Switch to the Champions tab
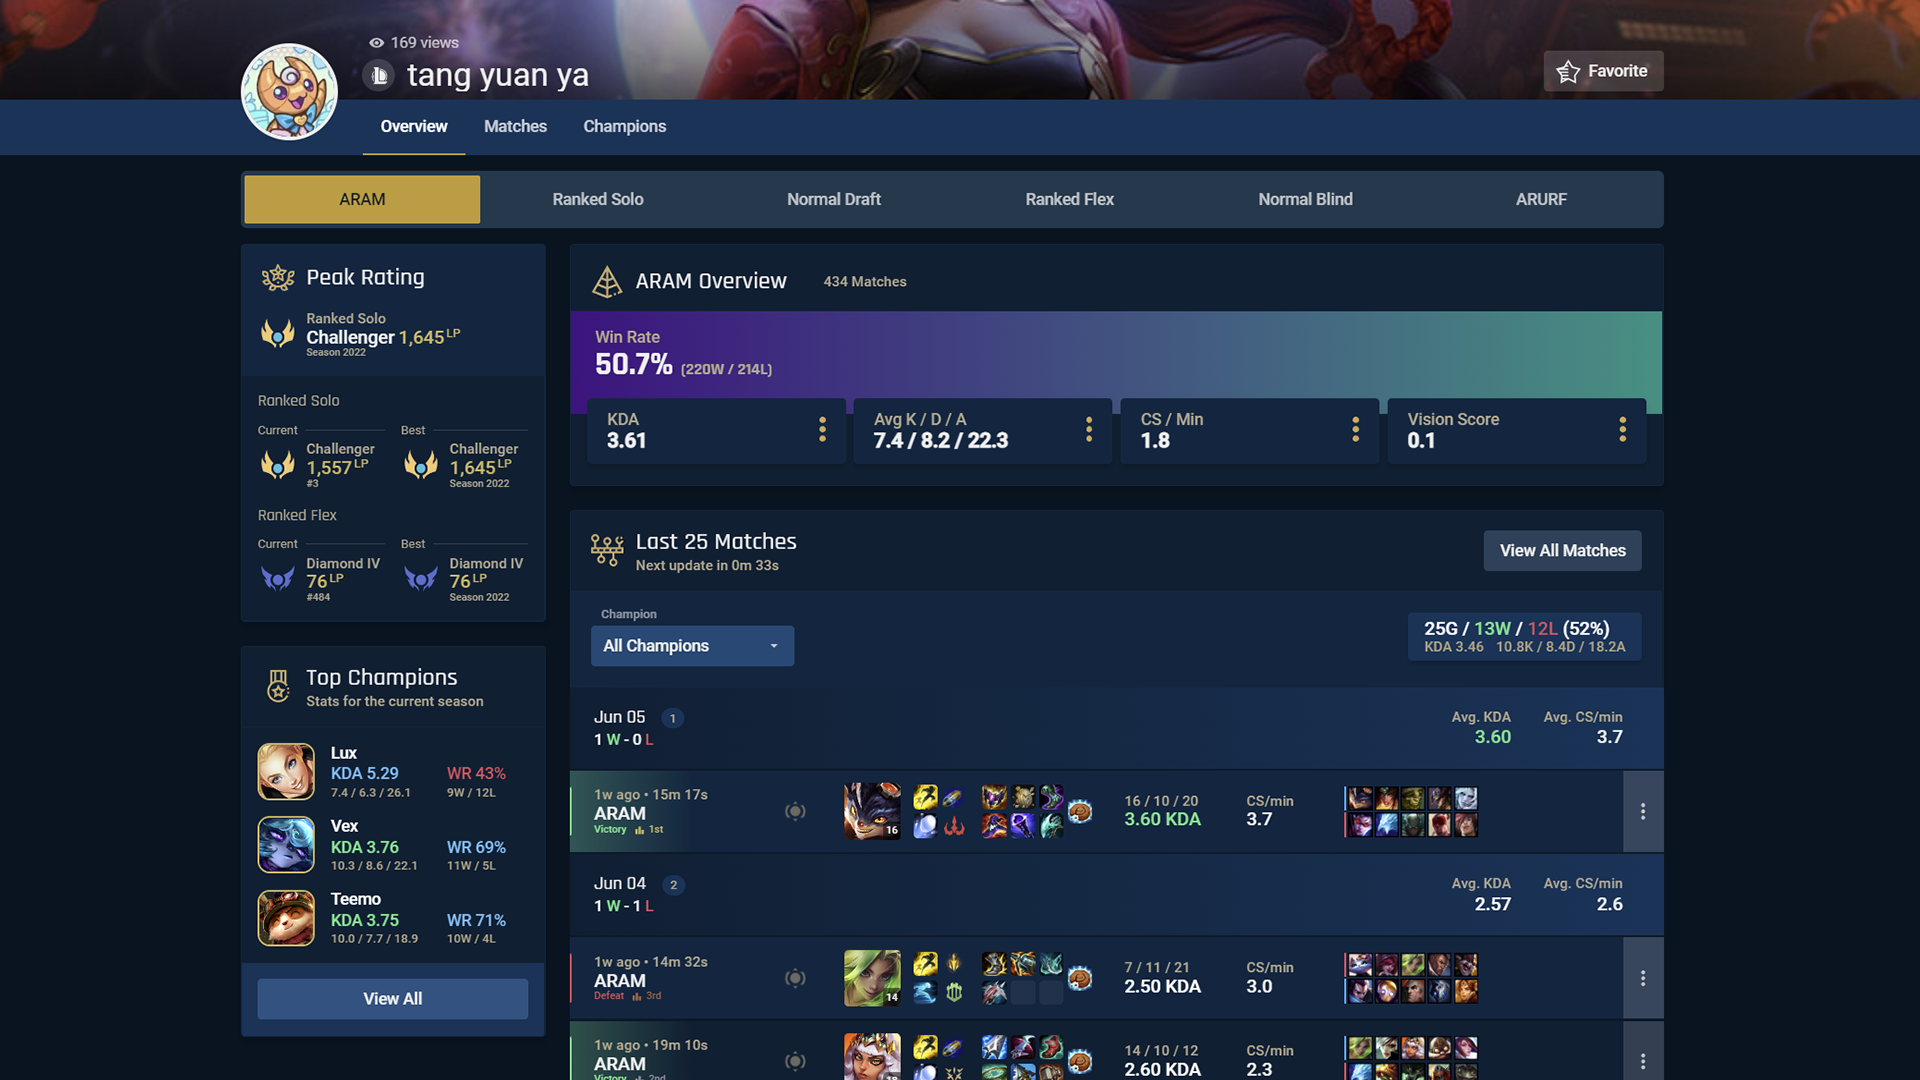 point(624,125)
